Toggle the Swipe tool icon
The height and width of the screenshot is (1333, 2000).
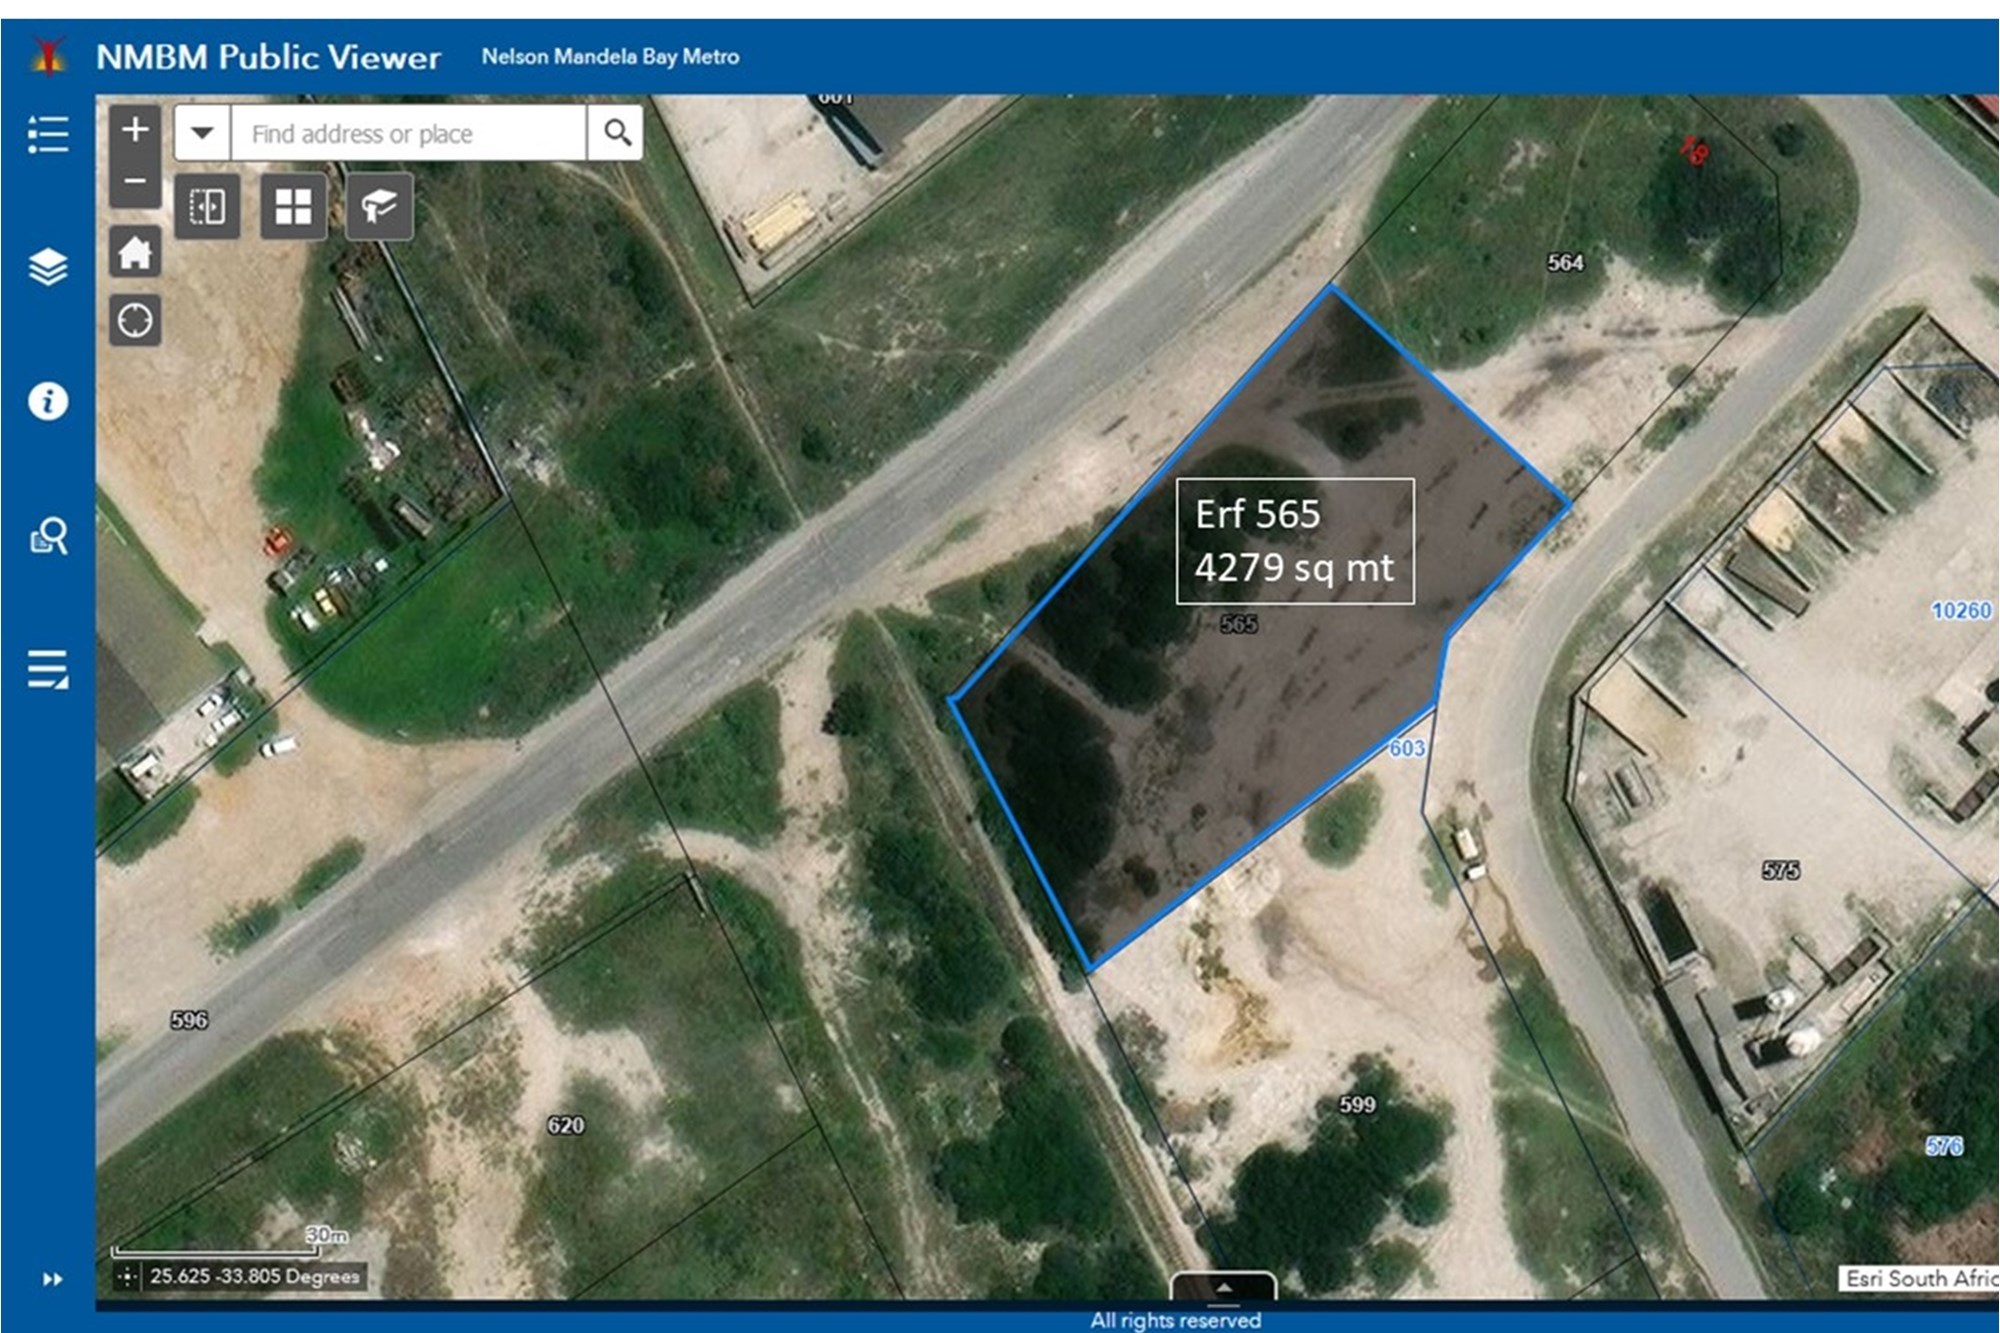[207, 207]
